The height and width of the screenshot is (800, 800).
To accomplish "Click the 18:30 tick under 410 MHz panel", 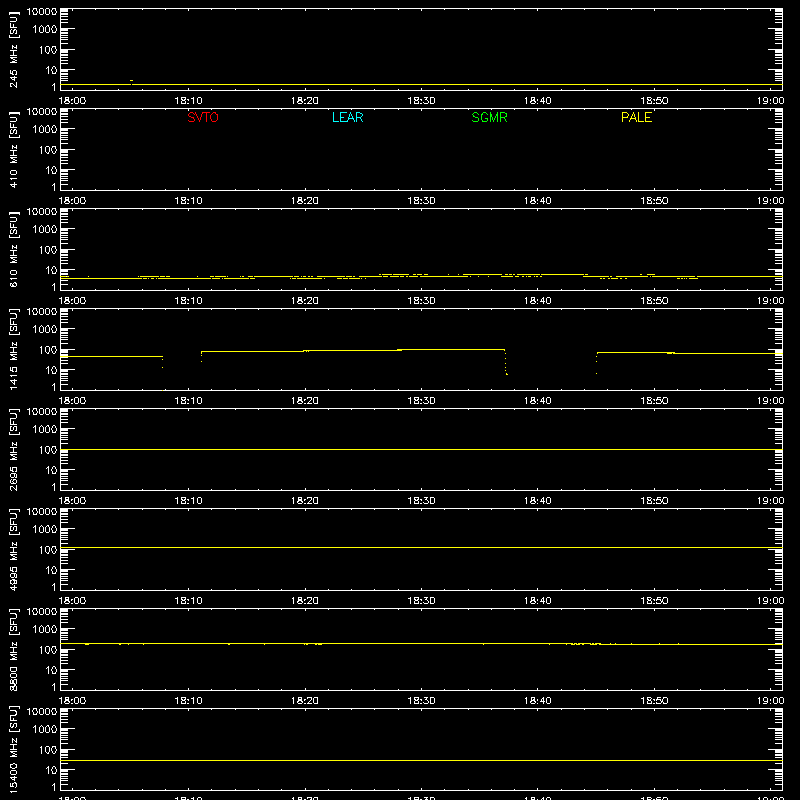I will 421,201.
